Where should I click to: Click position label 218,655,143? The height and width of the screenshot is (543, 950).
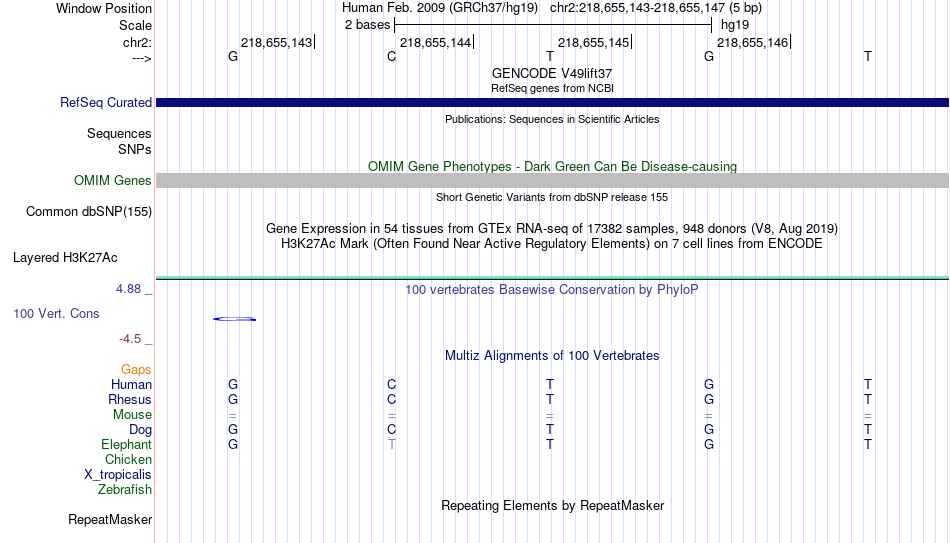(x=276, y=42)
